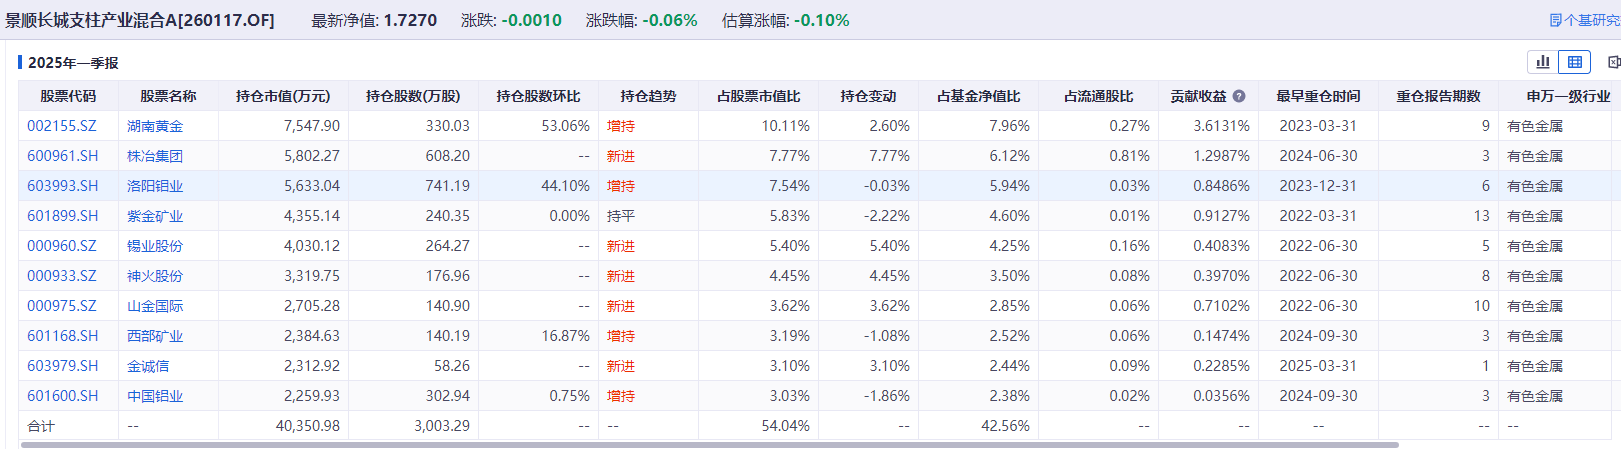Click 金诚信 stock name link
1621x449 pixels.
point(148,366)
